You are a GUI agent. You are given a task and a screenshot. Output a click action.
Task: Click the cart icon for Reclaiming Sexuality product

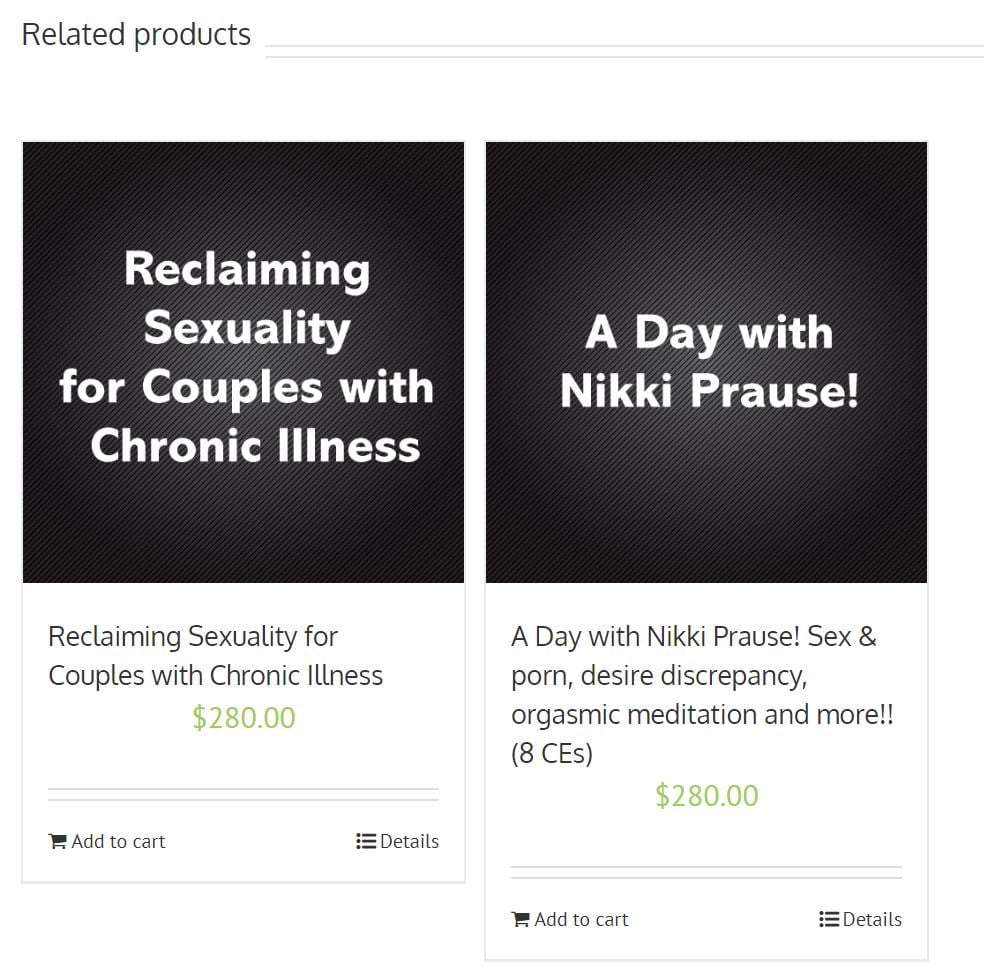pos(57,842)
